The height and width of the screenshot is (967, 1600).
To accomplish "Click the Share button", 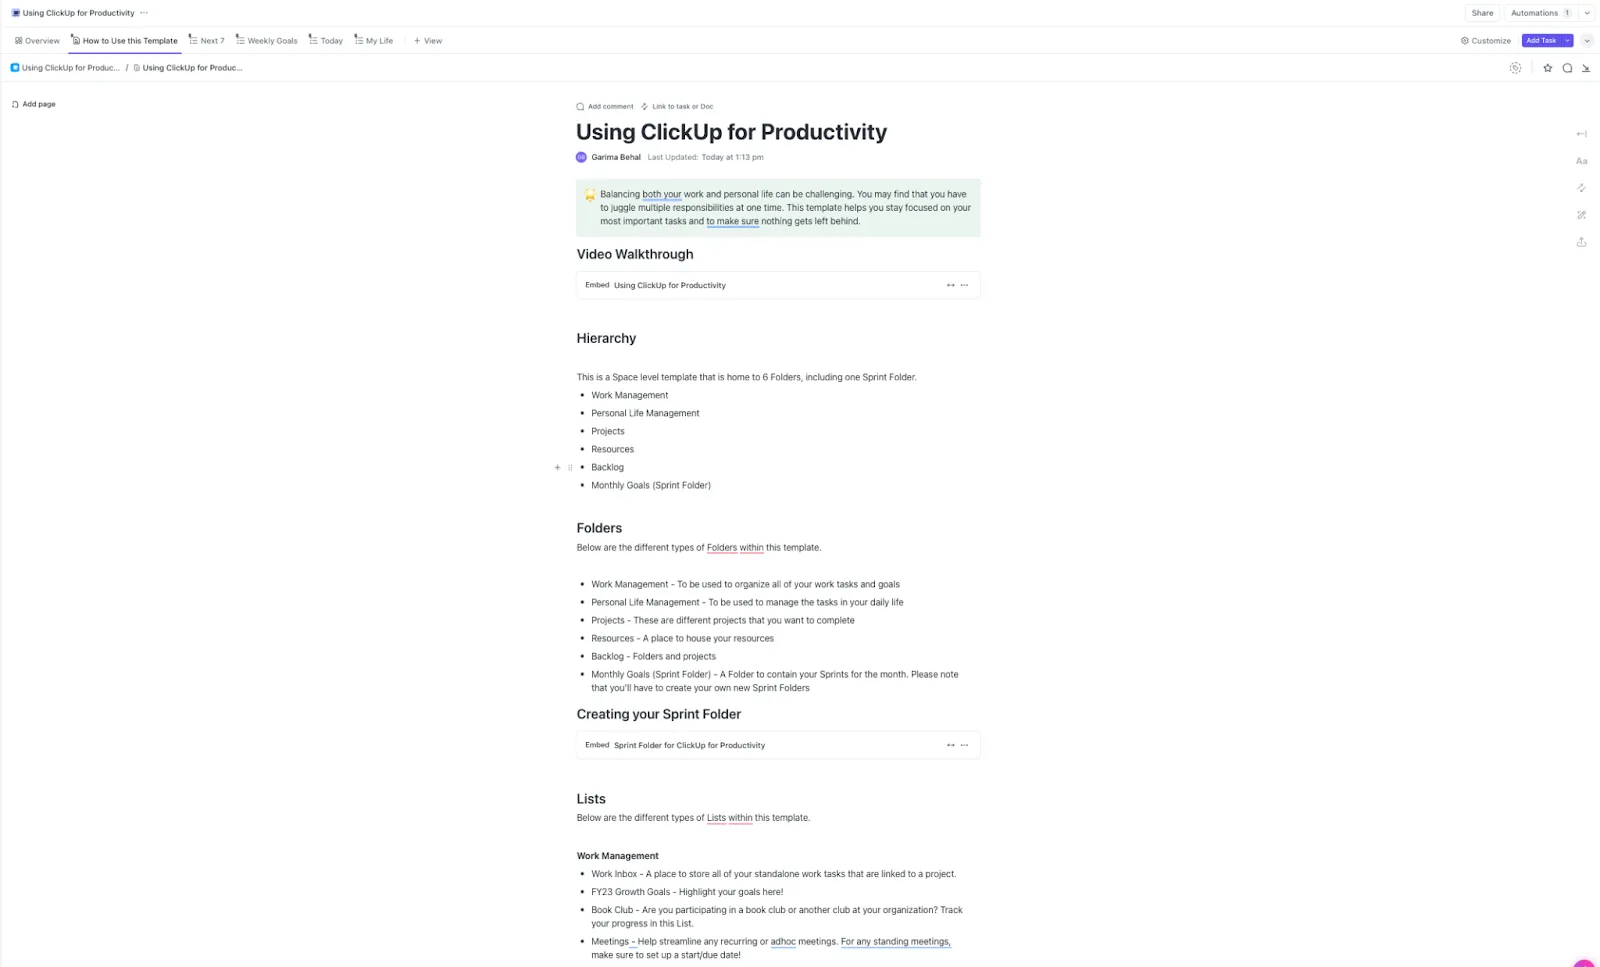I will (x=1482, y=13).
